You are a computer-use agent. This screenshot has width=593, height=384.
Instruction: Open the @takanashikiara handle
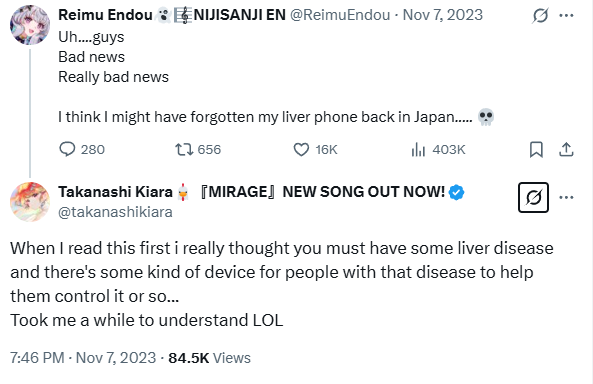click(115, 212)
